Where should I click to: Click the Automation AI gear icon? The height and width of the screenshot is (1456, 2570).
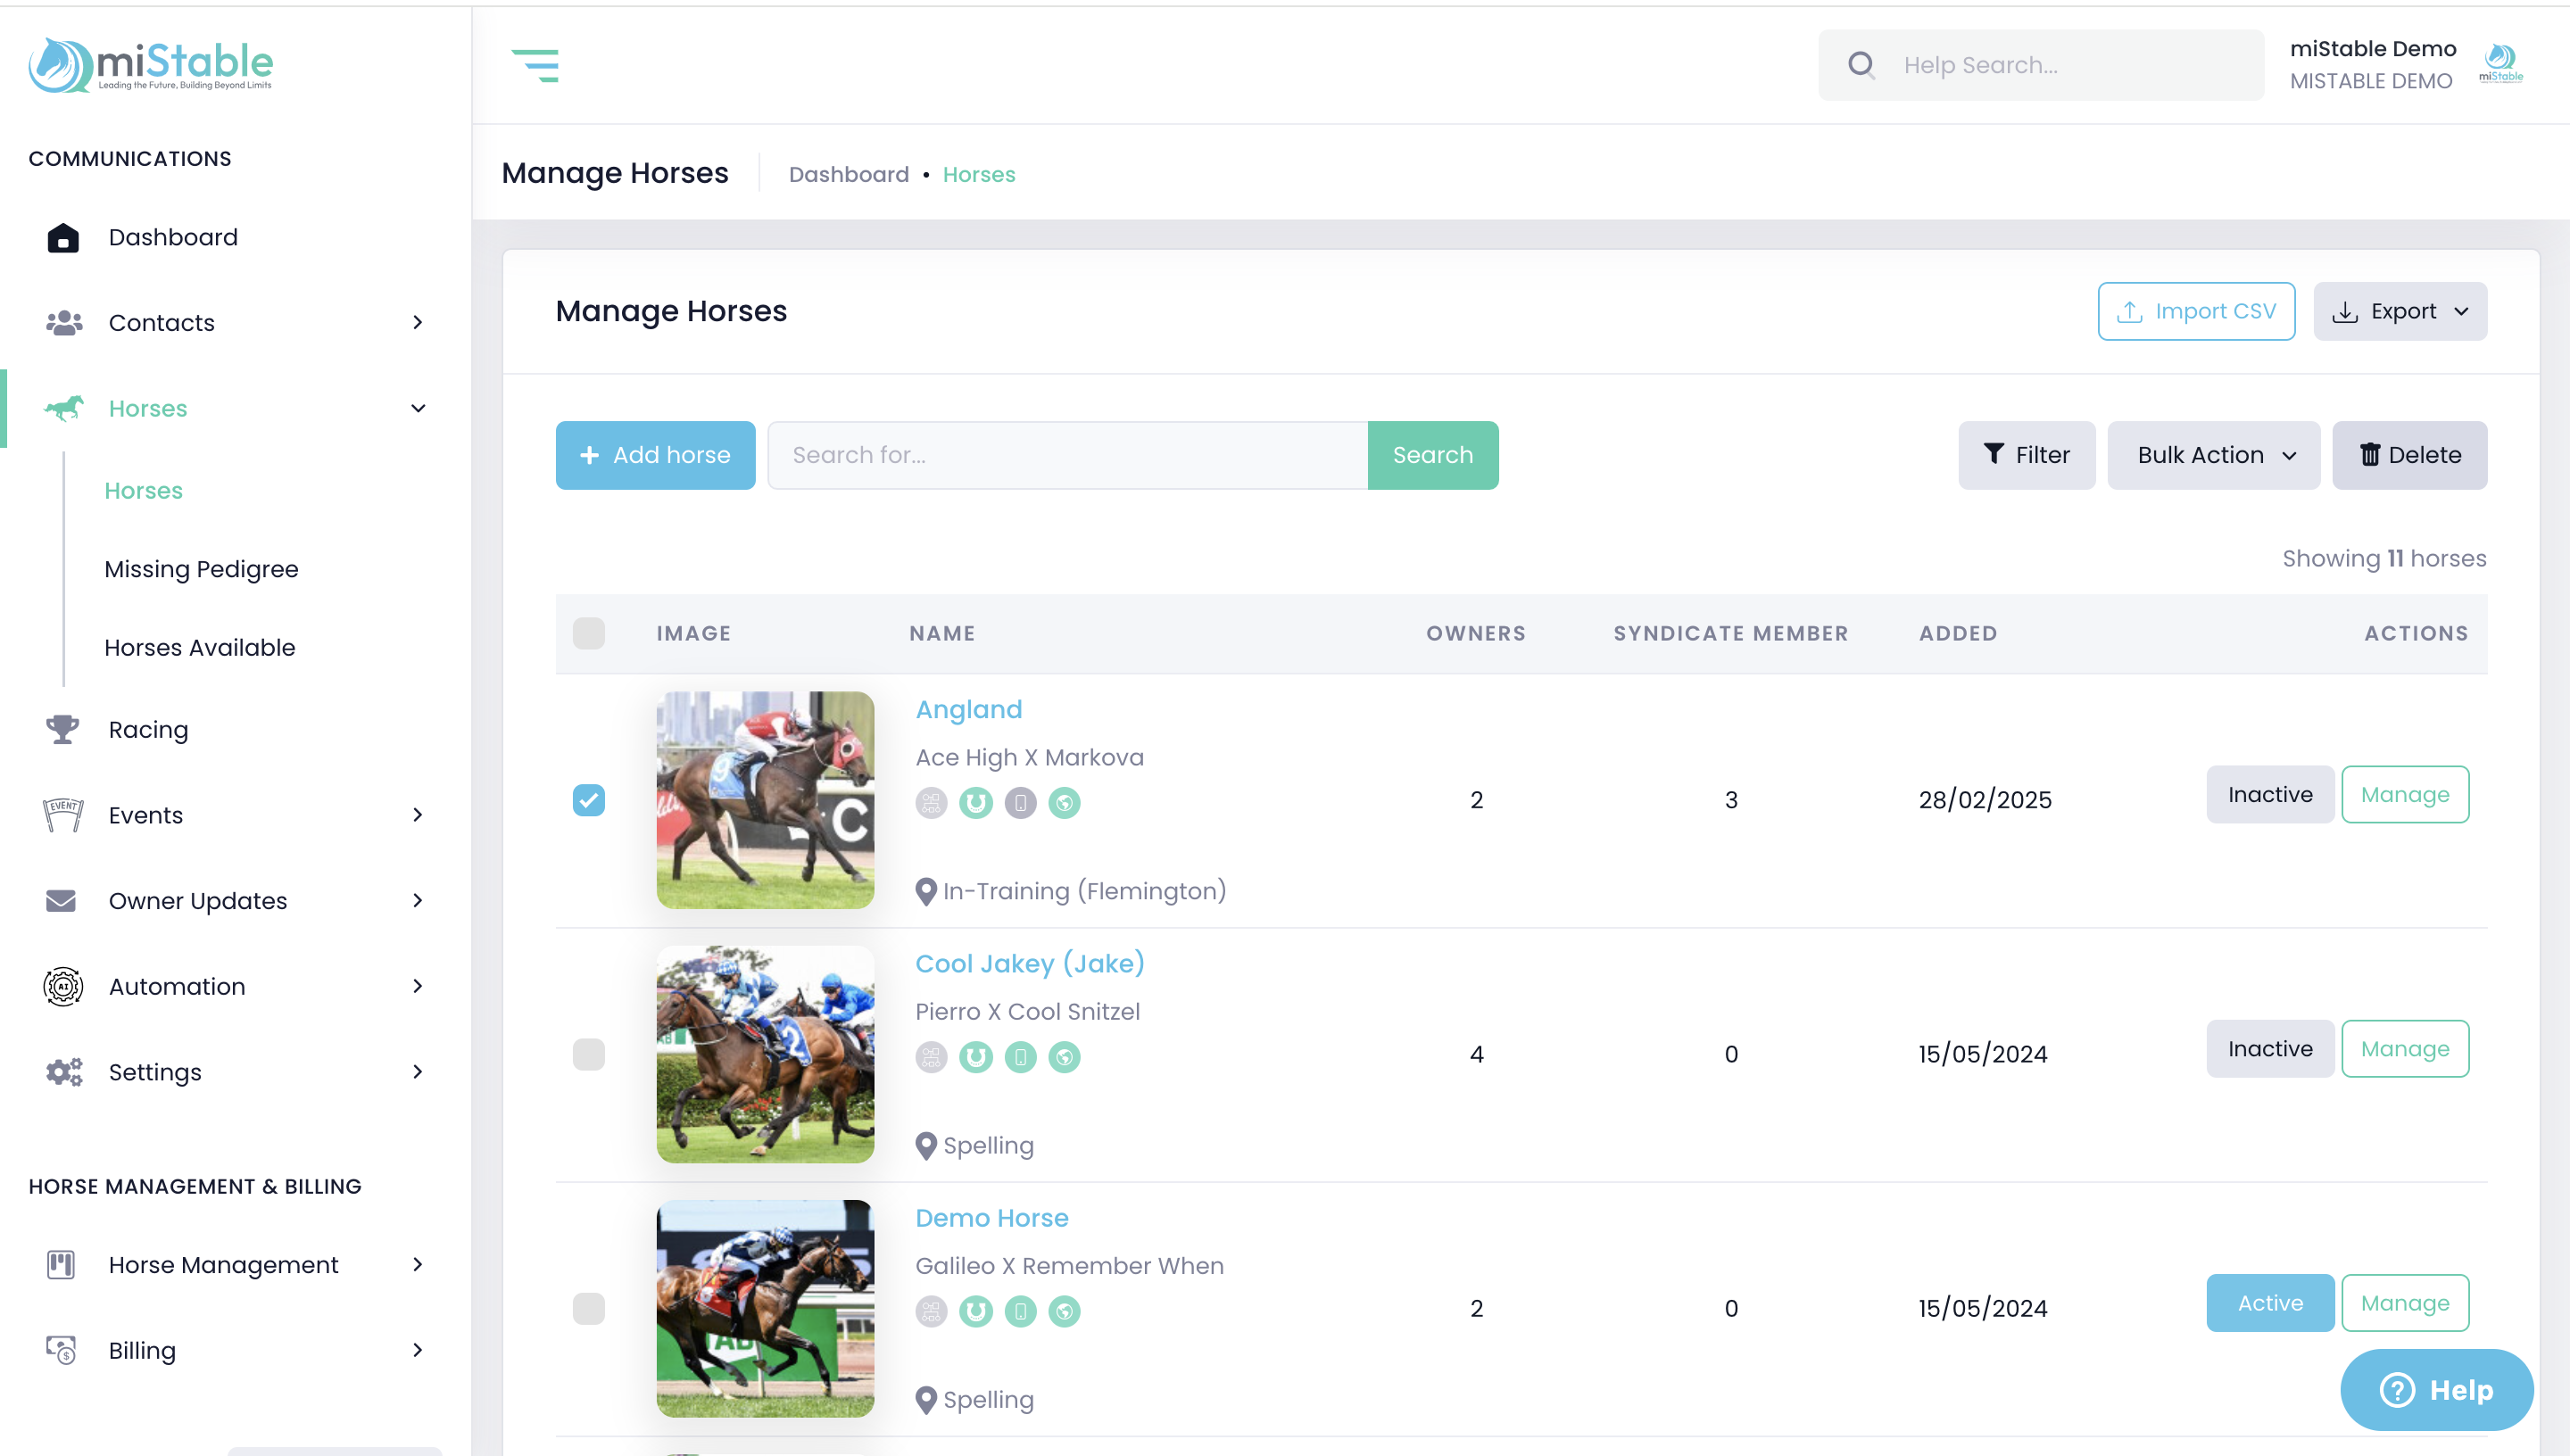[63, 986]
